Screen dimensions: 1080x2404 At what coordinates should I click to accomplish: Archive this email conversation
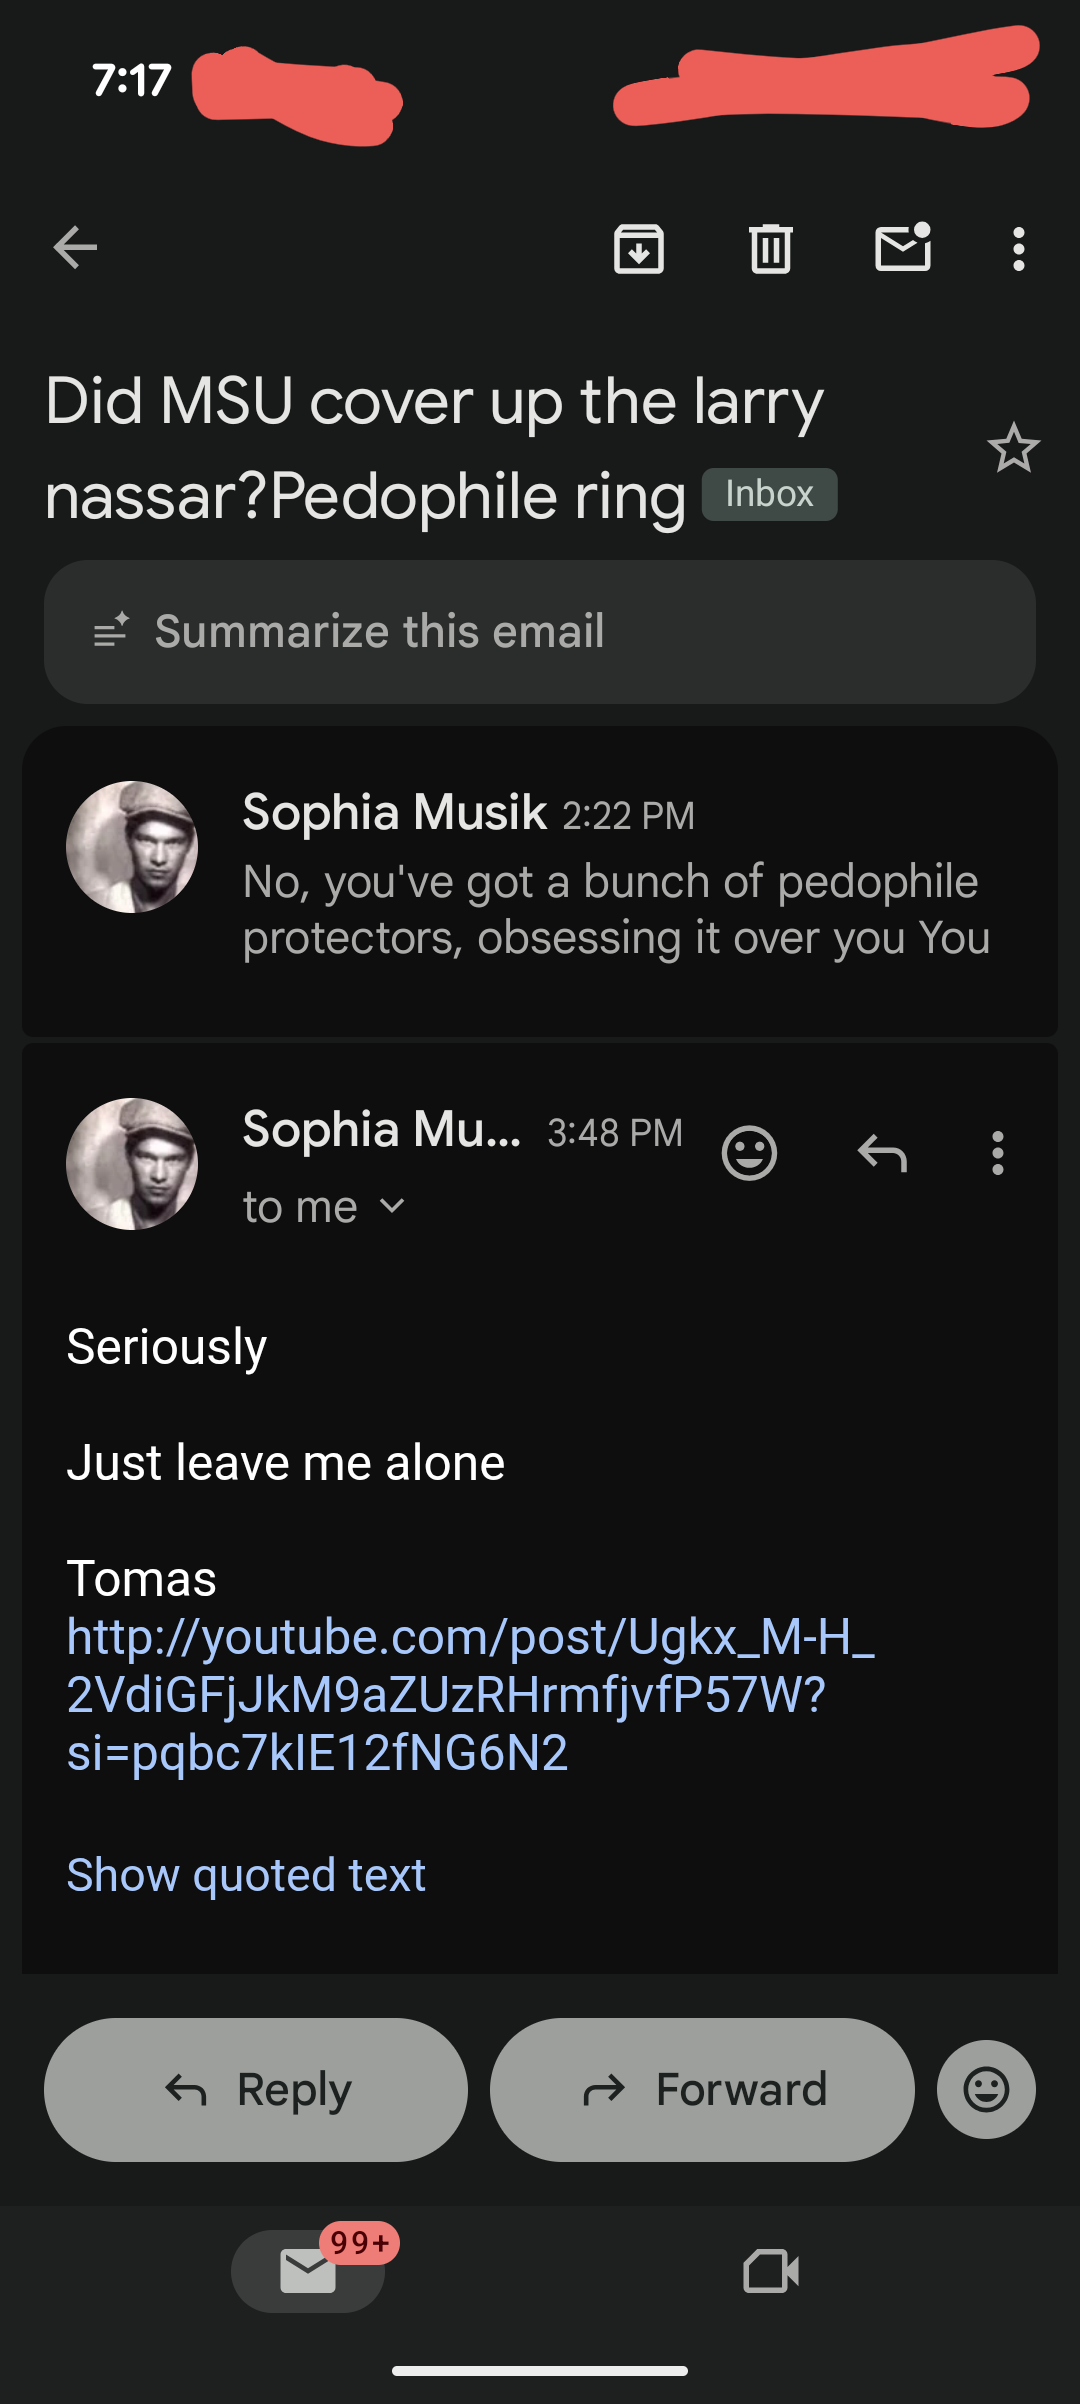point(639,249)
